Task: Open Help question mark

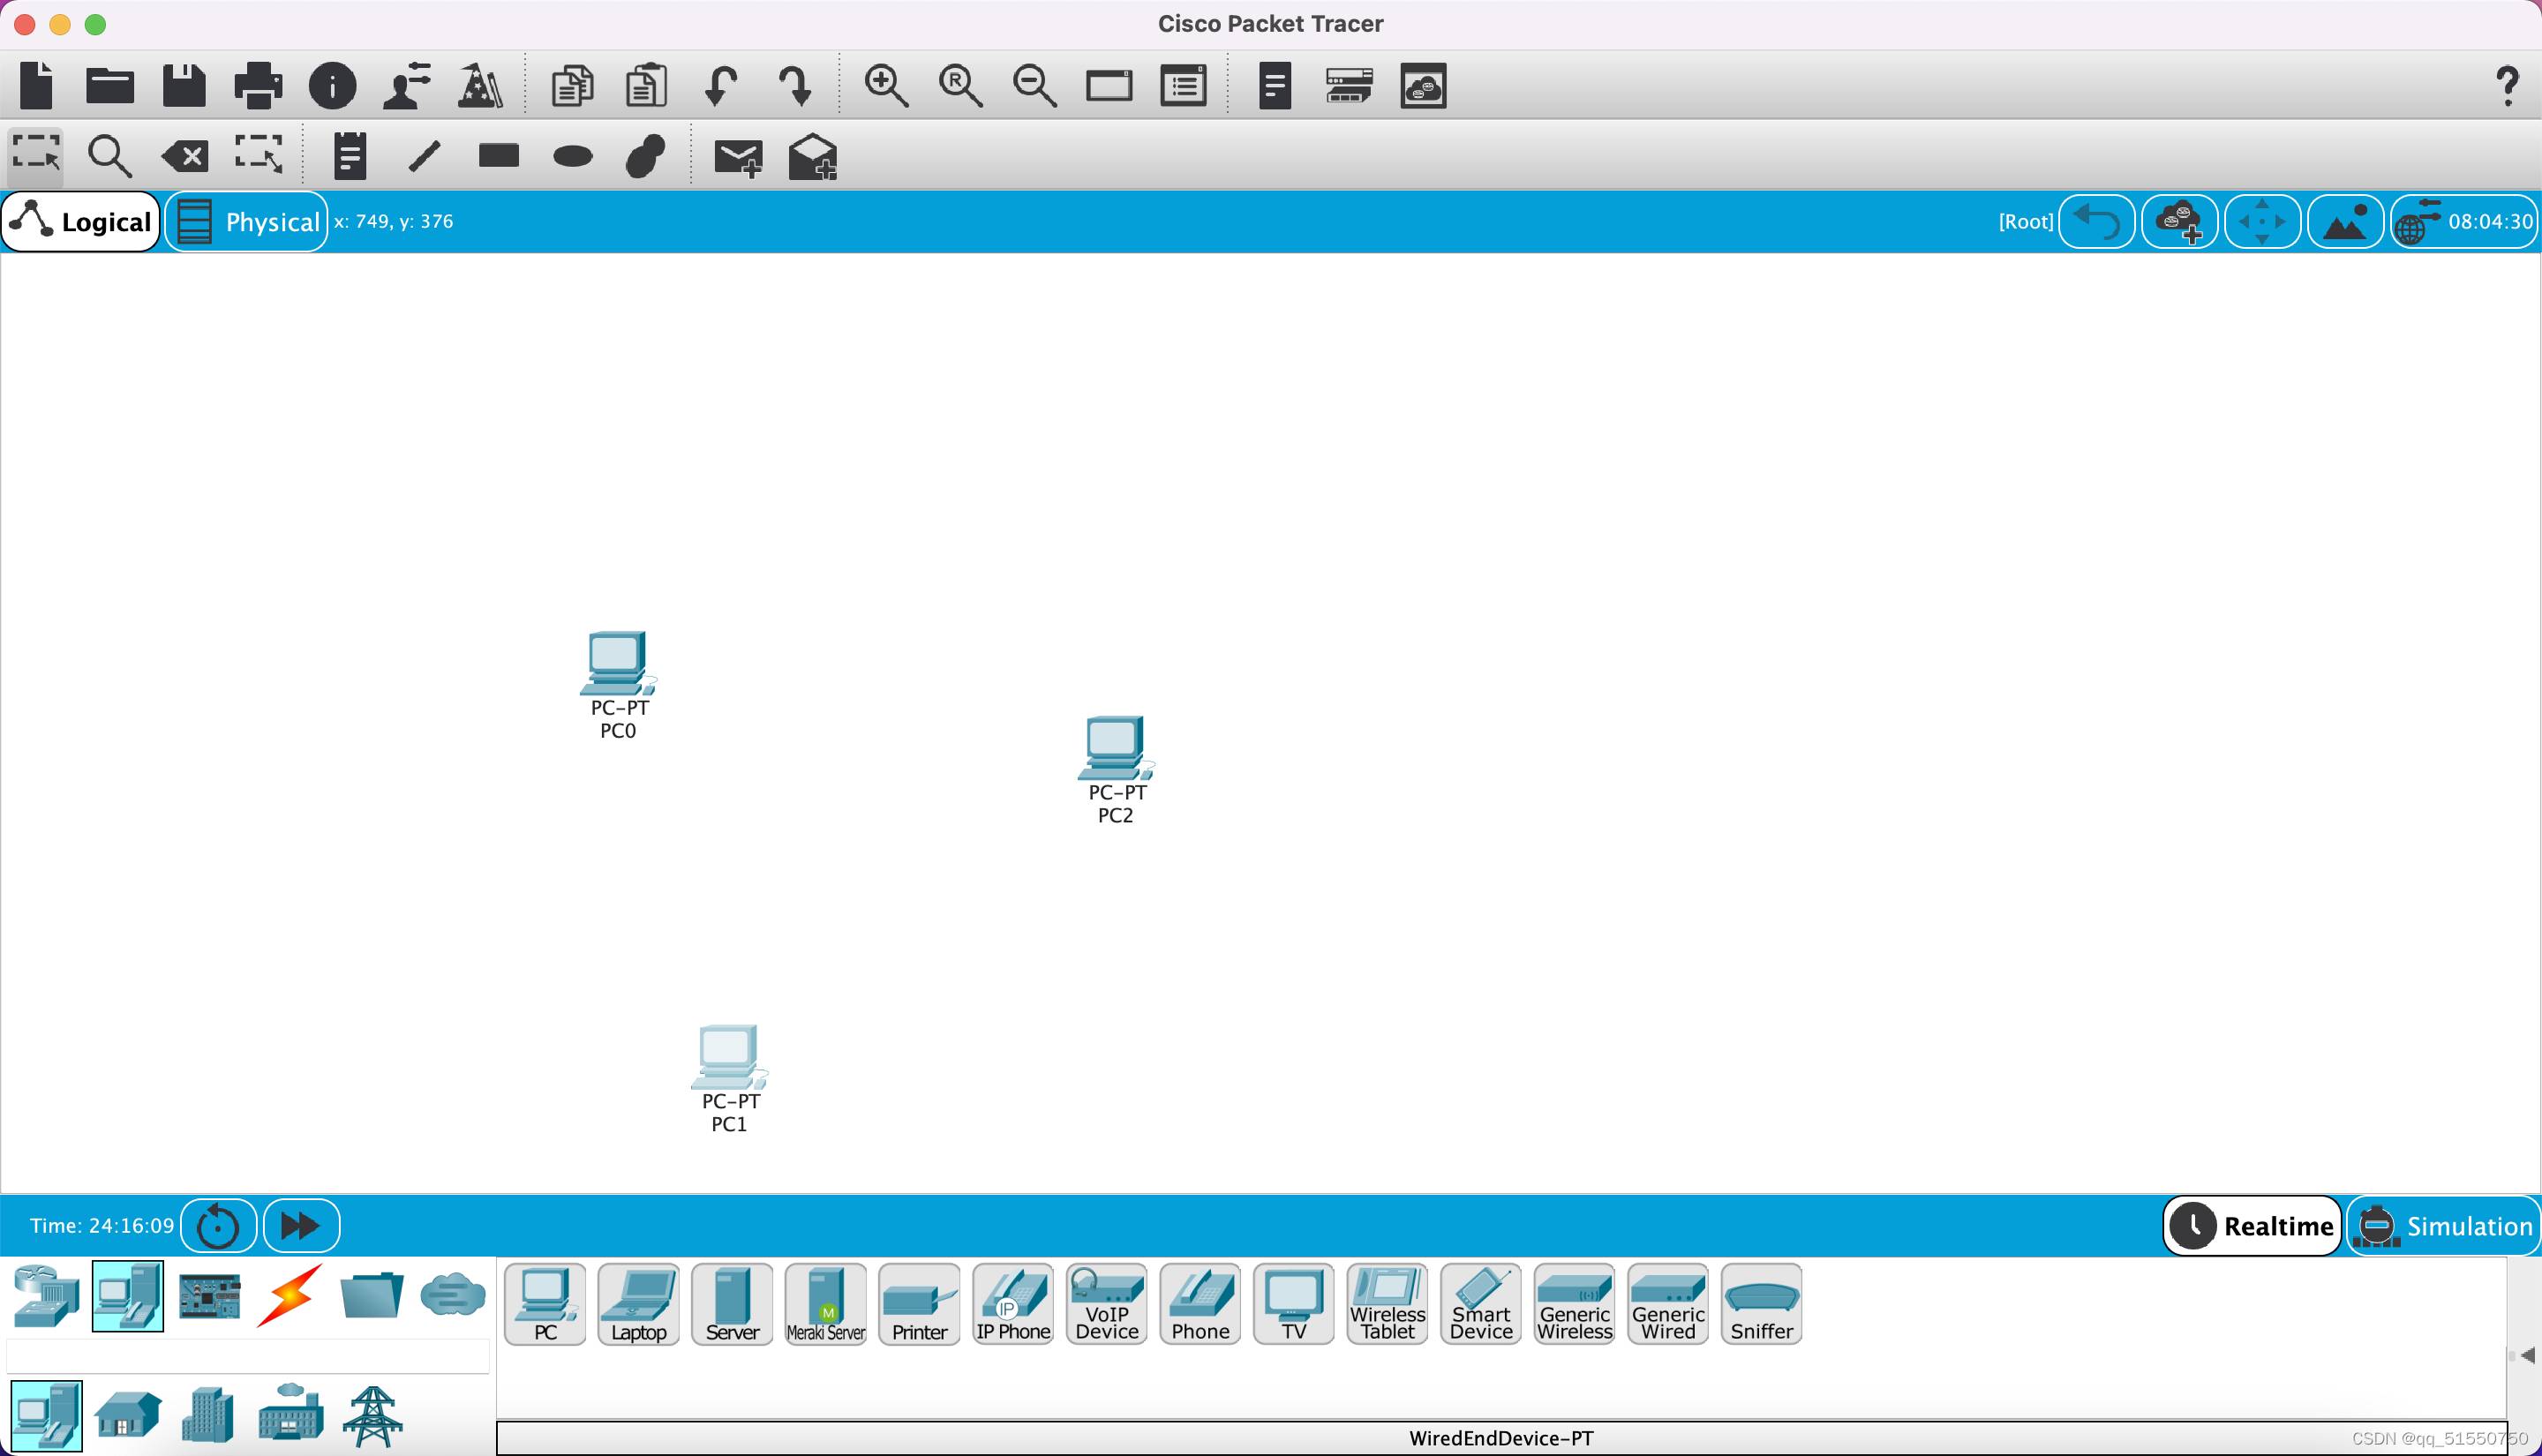Action: click(2507, 86)
